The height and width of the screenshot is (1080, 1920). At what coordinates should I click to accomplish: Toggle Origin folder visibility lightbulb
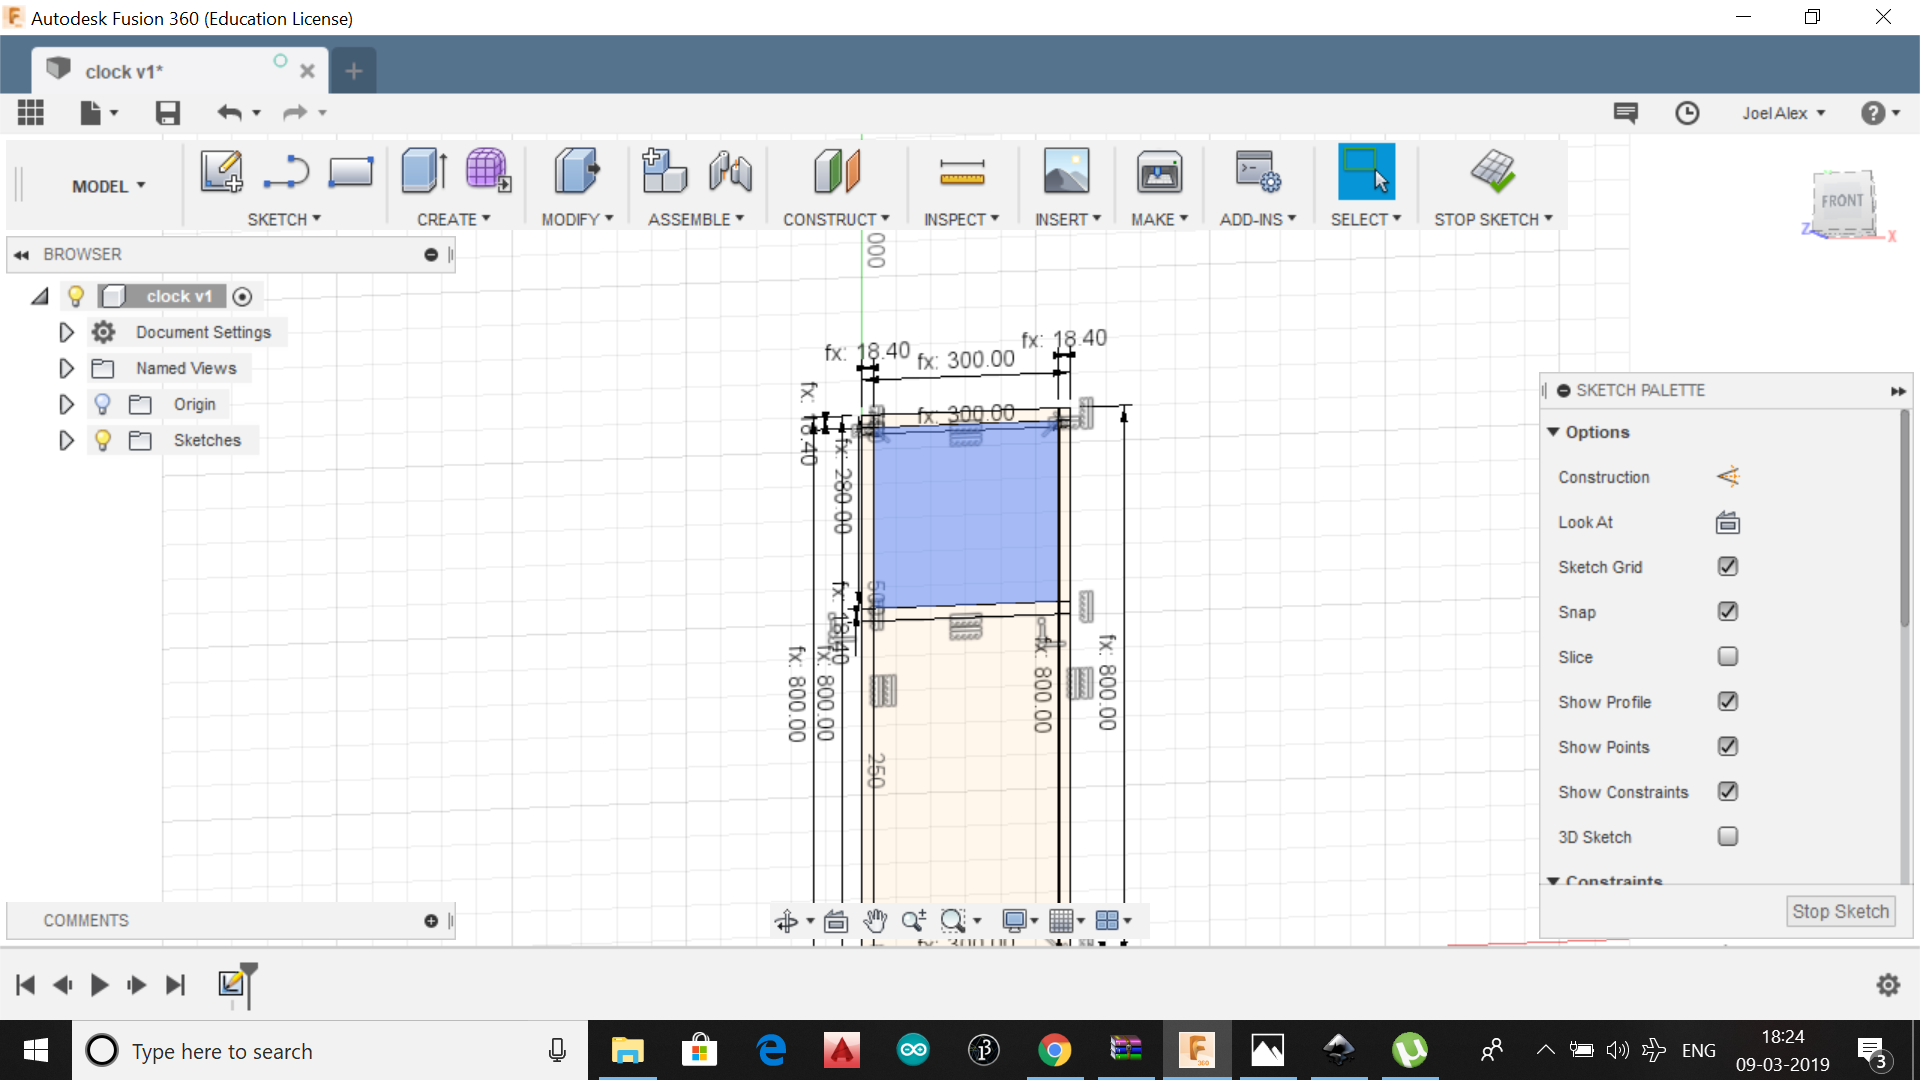pyautogui.click(x=102, y=404)
